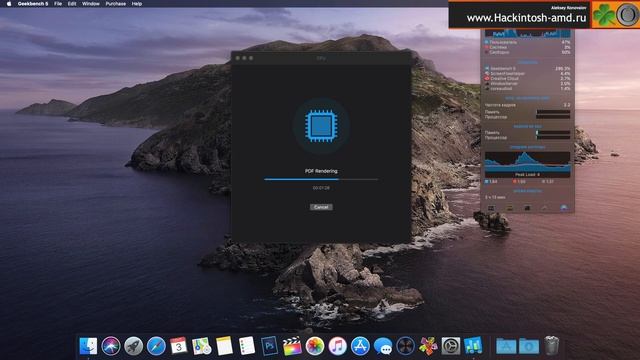Launch Siri from the Dock
Viewport: 640px width, 360px height.
[111, 346]
